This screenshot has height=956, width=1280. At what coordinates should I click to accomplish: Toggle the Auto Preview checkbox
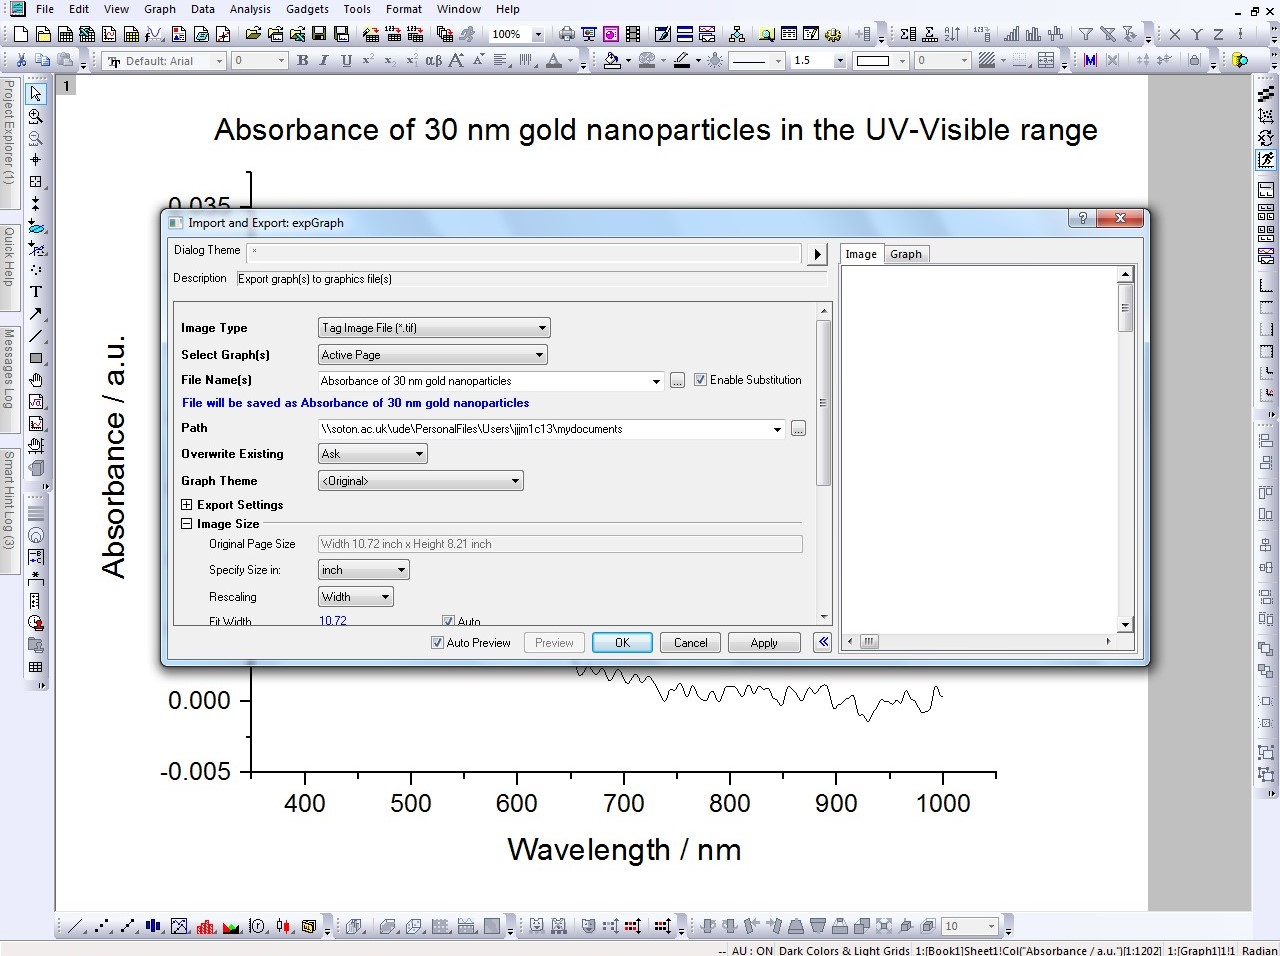[437, 643]
